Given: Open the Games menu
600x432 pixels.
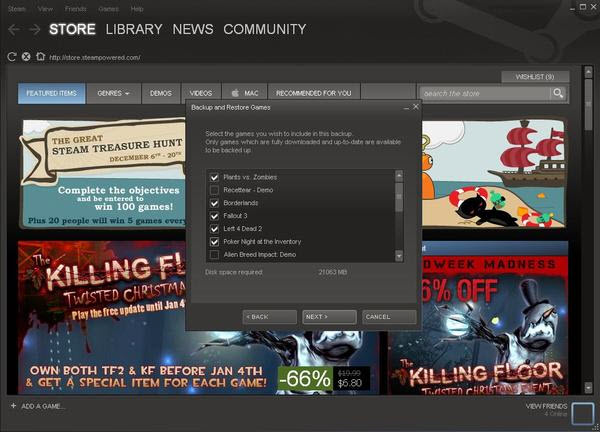Looking at the screenshot, I should click(108, 8).
